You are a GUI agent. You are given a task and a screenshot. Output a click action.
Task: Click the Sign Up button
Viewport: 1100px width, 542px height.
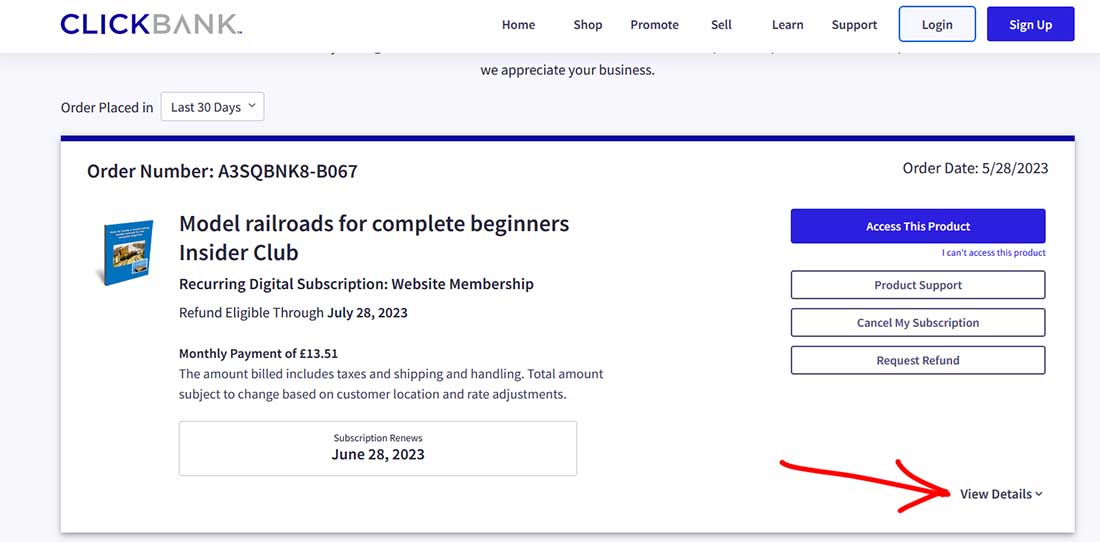[1030, 25]
